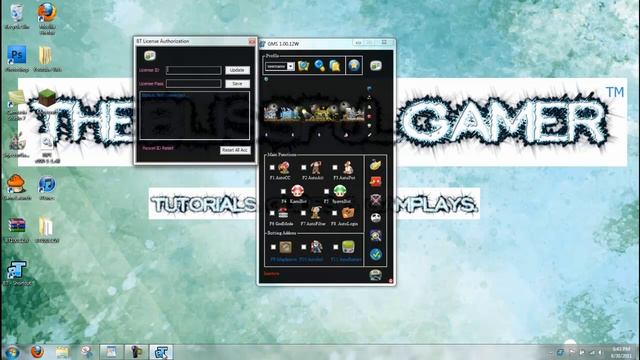Click the Save button in License window
640x360 pixels.
click(x=237, y=83)
